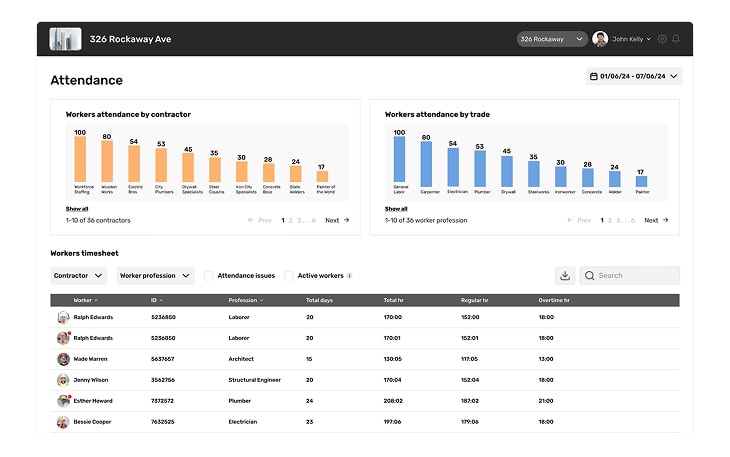Click the calendar icon in date range
This screenshot has height=457, width=730.
click(594, 76)
